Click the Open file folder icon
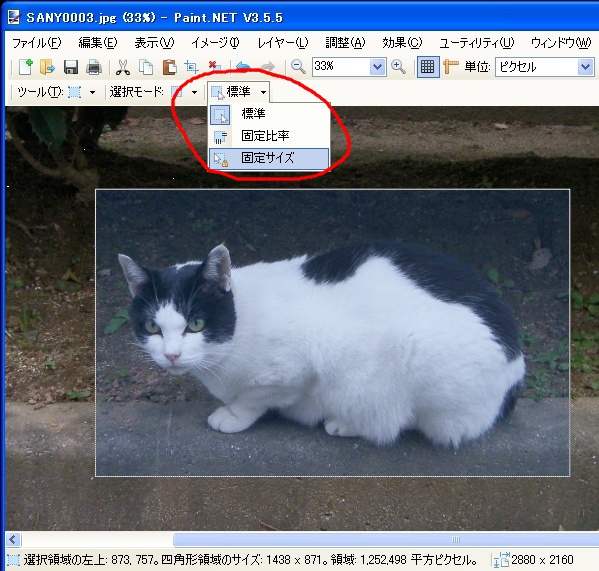Viewport: 599px width, 571px height. tap(48, 67)
